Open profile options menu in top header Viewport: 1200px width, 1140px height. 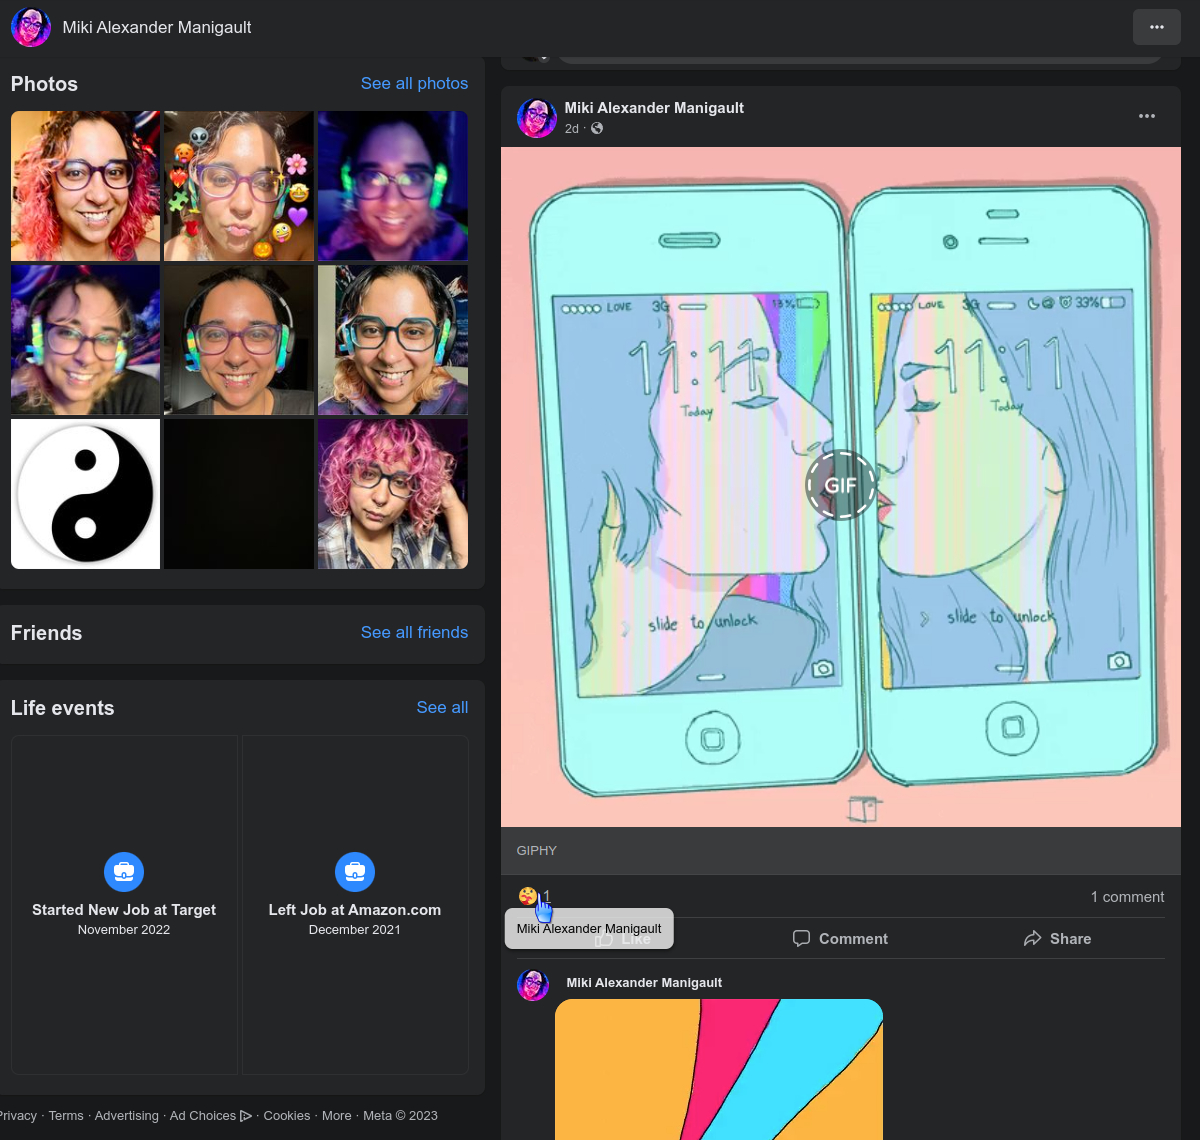[1156, 27]
